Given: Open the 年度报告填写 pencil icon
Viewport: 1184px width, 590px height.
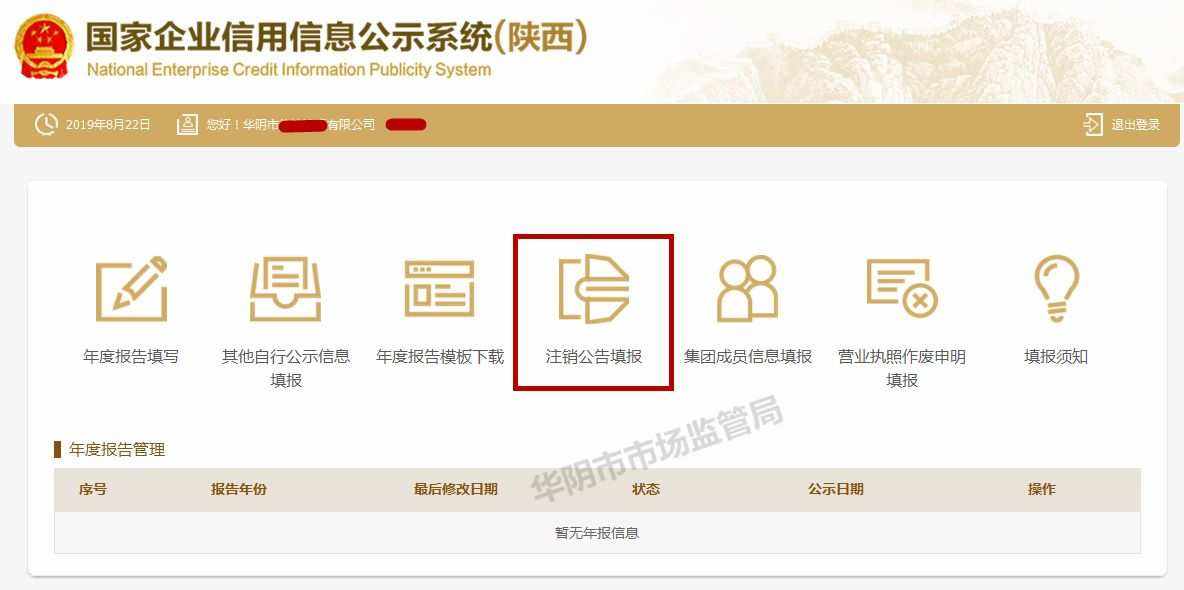Looking at the screenshot, I should pos(131,289).
